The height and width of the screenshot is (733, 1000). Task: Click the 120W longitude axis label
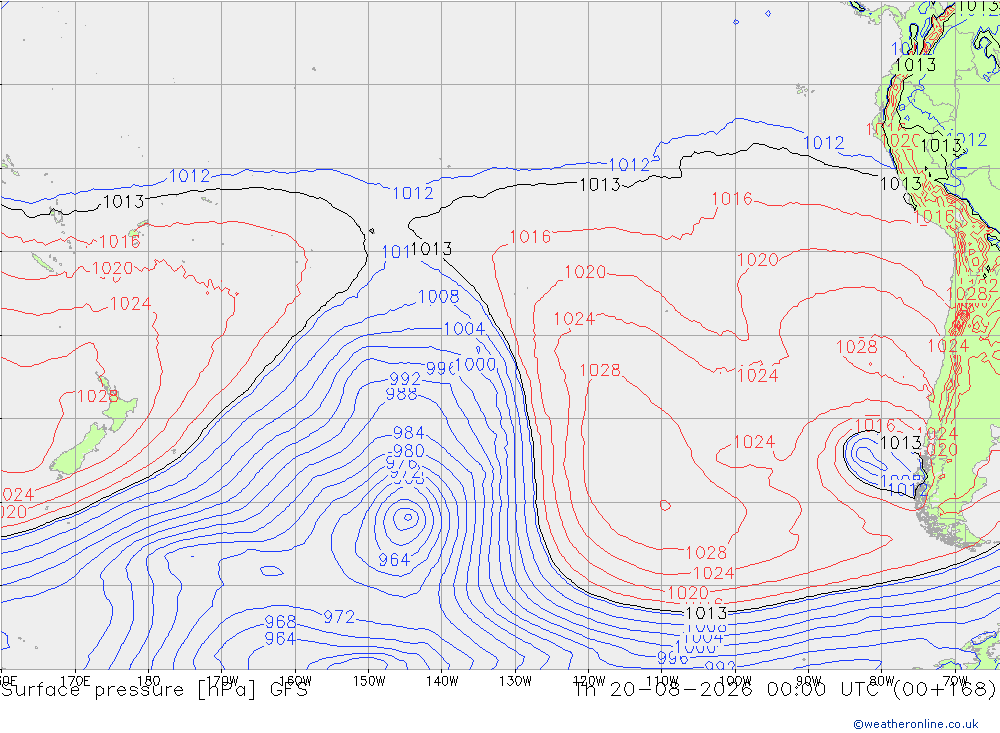[x=589, y=681]
